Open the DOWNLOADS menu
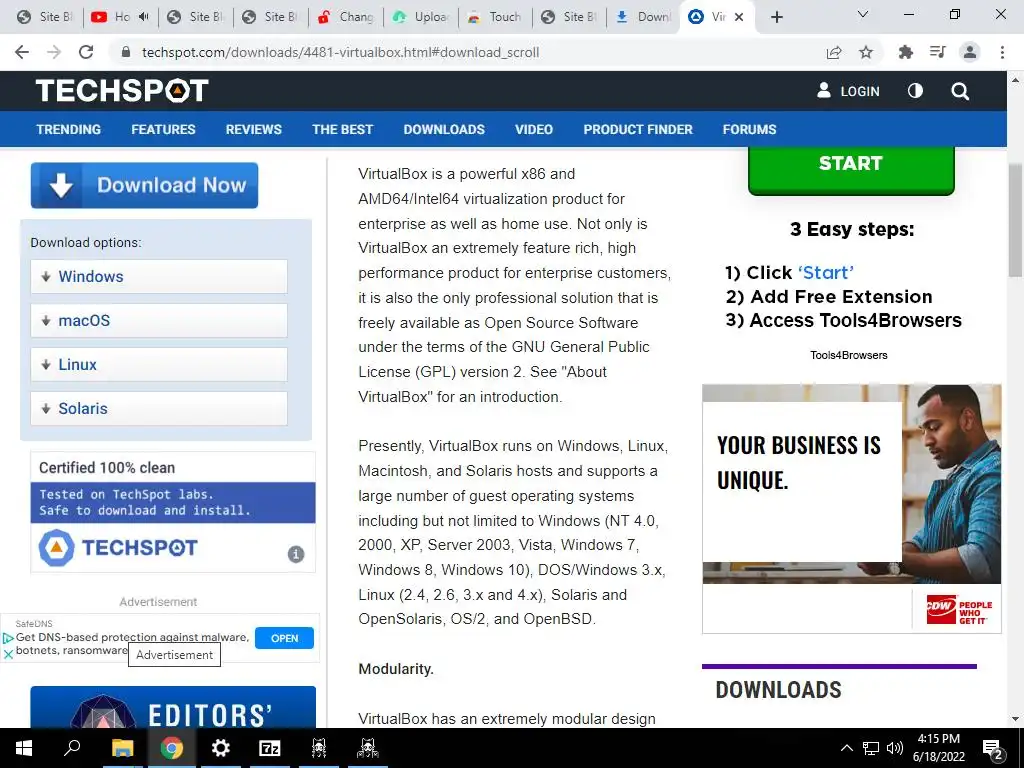 pyautogui.click(x=444, y=129)
